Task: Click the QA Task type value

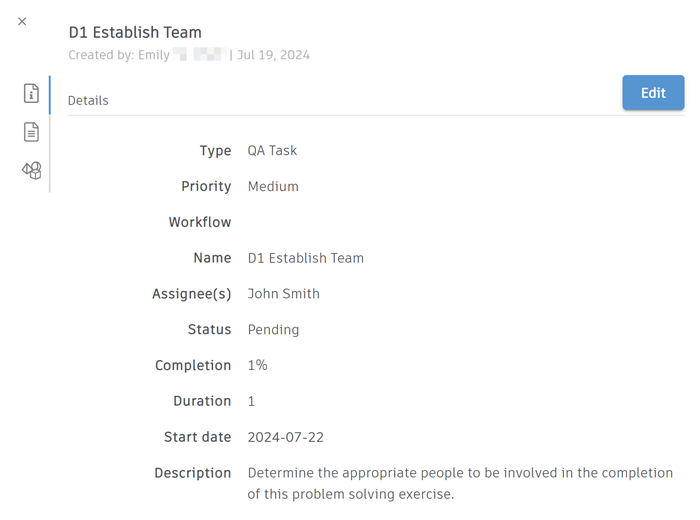Action: (272, 151)
